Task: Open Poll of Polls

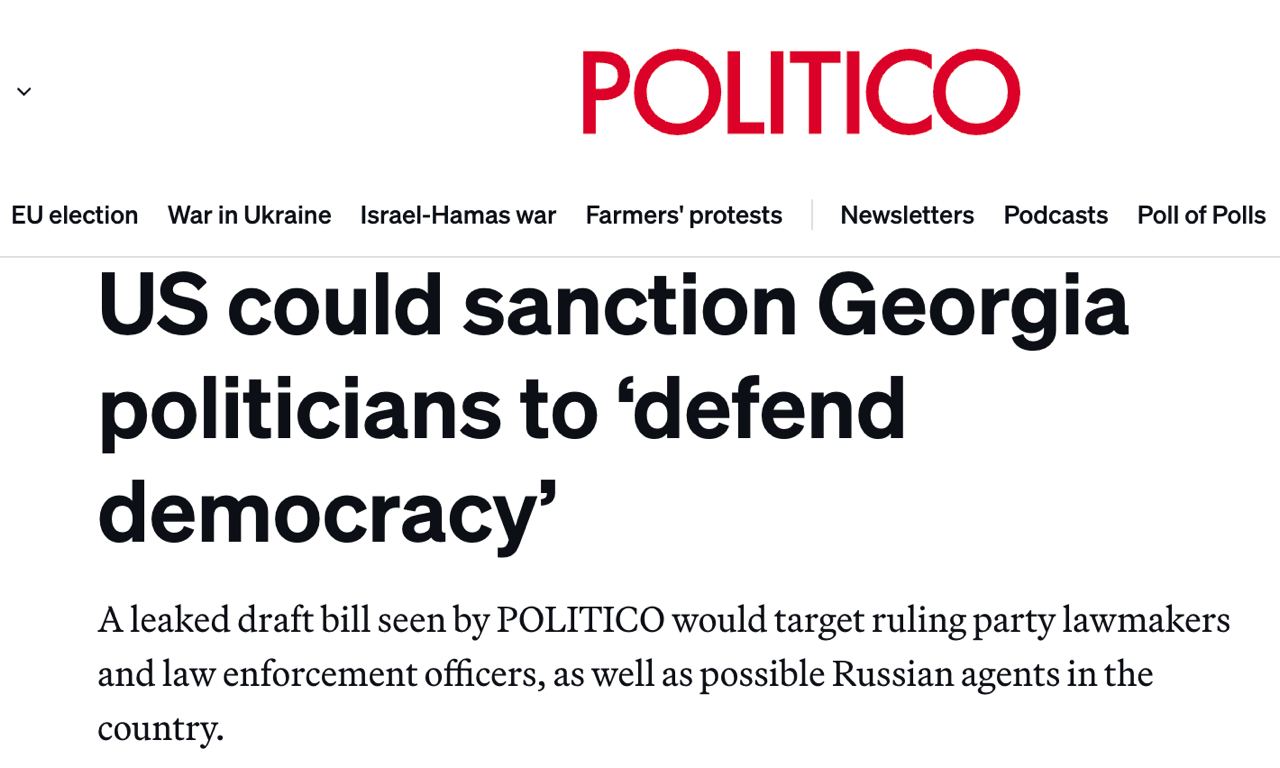Action: (1201, 215)
